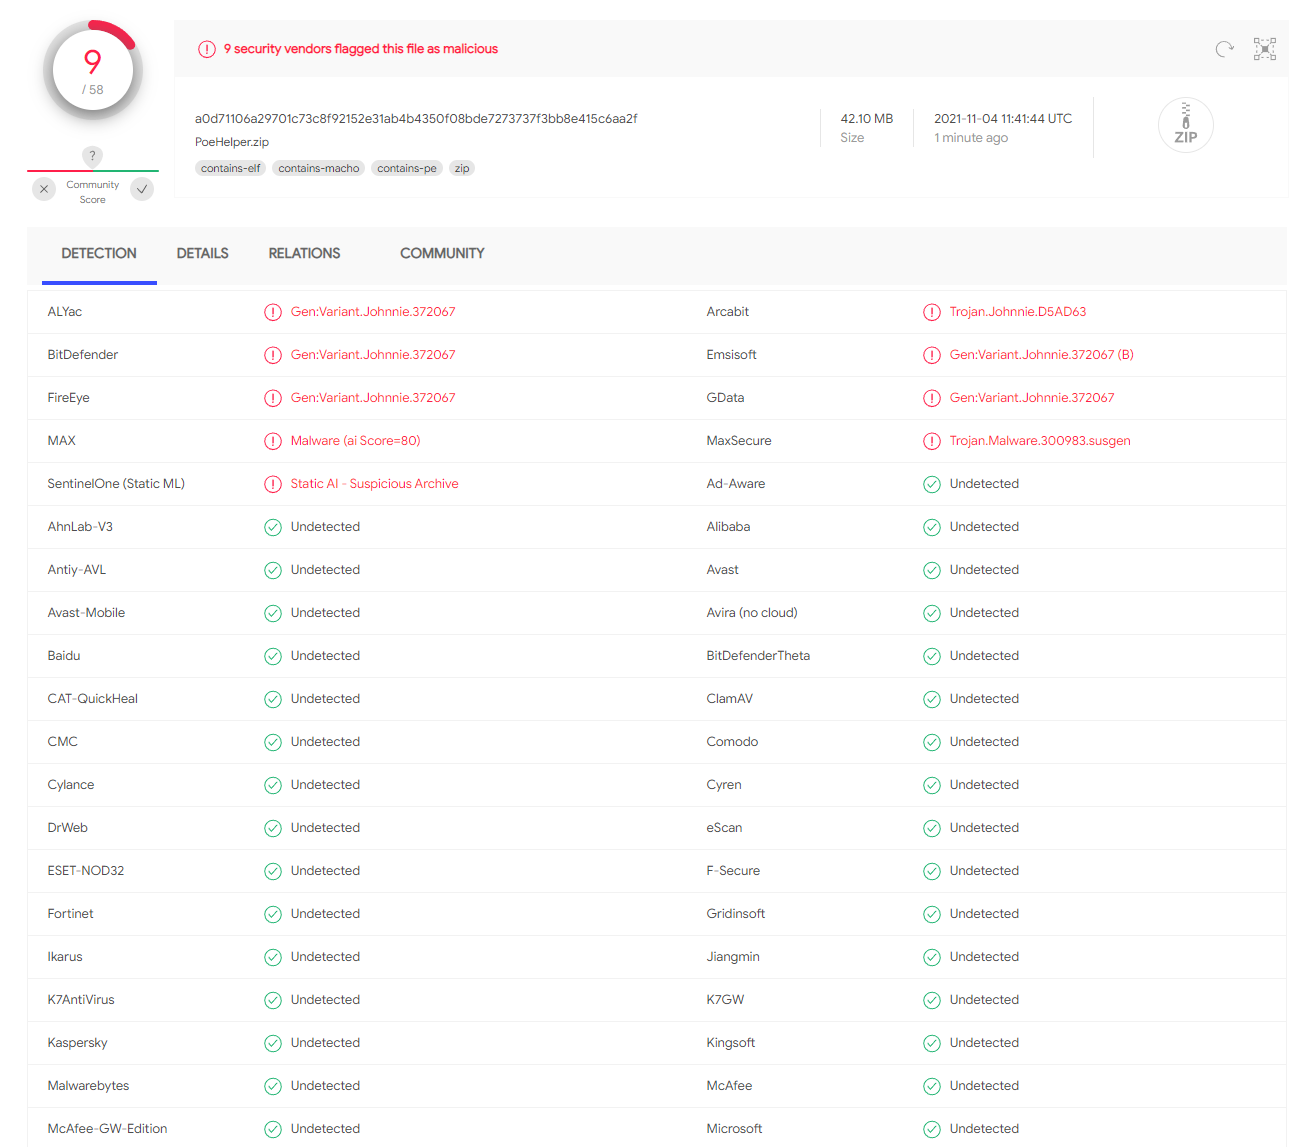Click the ClamAV green check icon

[932, 699]
